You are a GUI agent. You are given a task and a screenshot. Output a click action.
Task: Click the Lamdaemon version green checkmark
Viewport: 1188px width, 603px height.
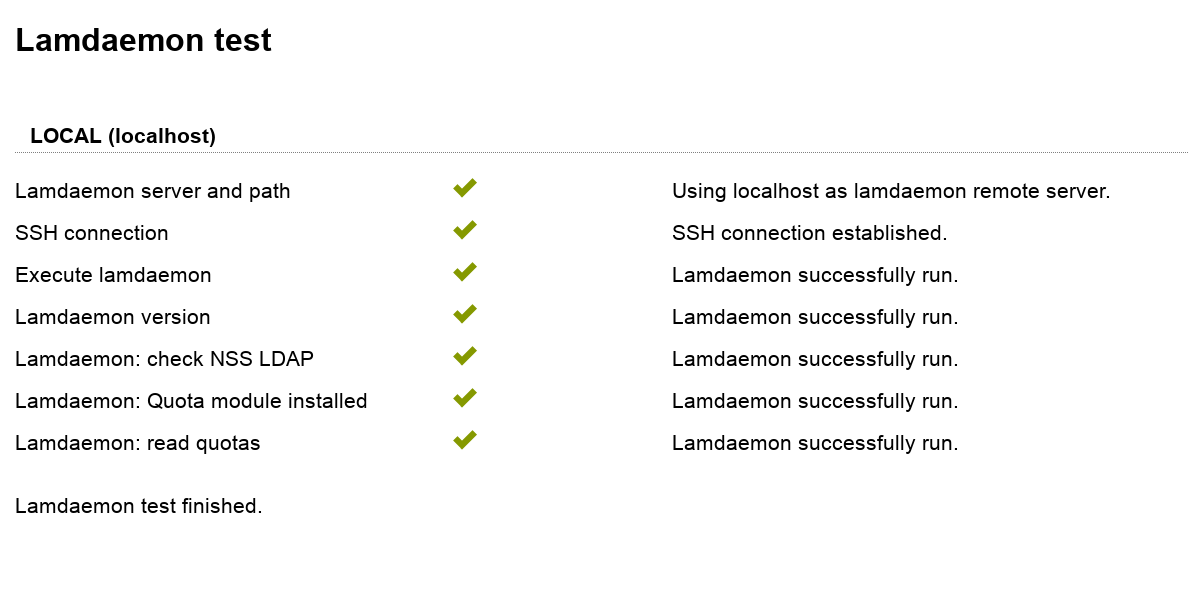(x=464, y=314)
